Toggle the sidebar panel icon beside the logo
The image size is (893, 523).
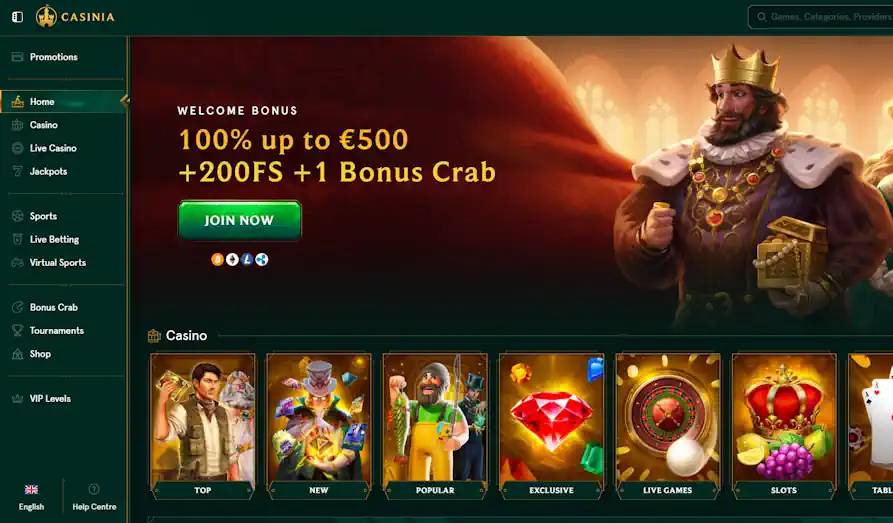pyautogui.click(x=18, y=17)
